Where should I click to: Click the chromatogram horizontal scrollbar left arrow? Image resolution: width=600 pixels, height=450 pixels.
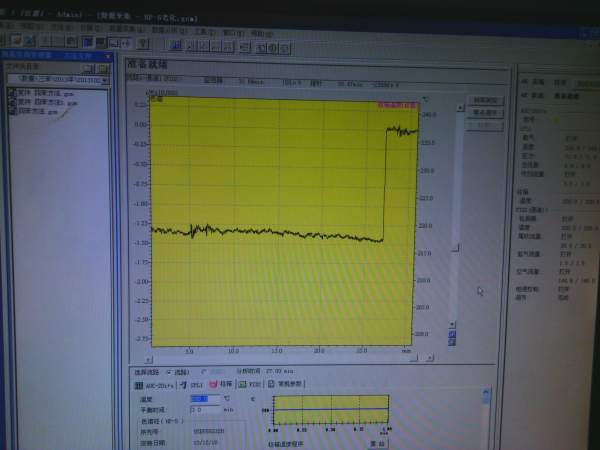click(148, 359)
